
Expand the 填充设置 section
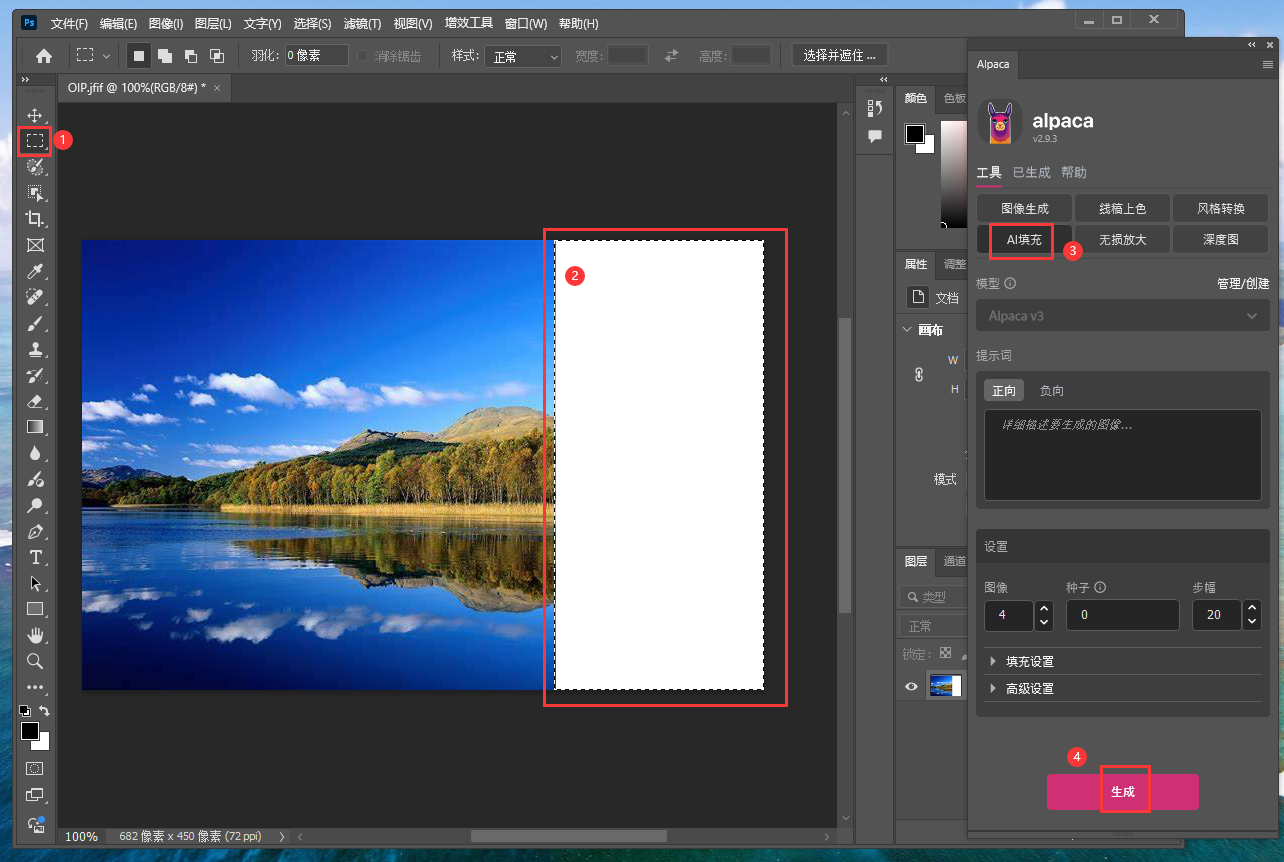pyautogui.click(x=1029, y=662)
